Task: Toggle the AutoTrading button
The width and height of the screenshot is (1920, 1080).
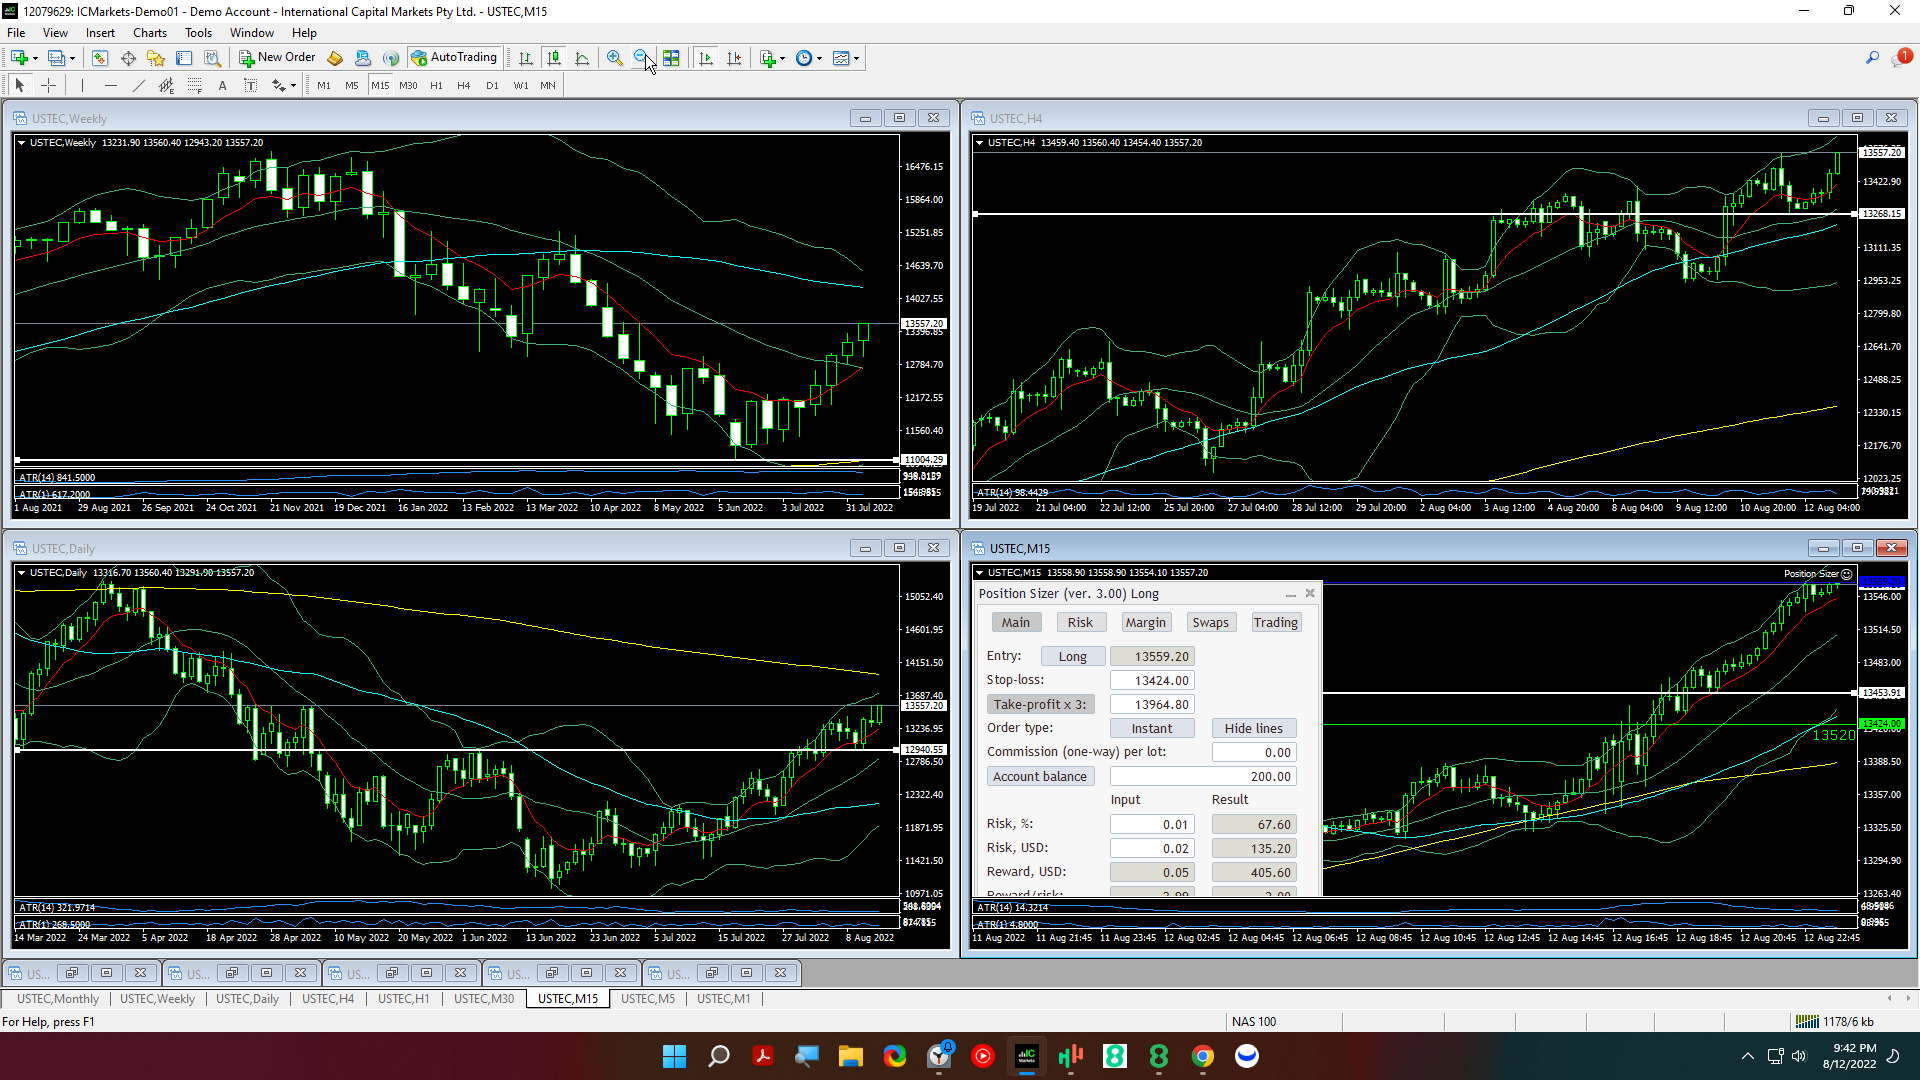Action: tap(454, 58)
